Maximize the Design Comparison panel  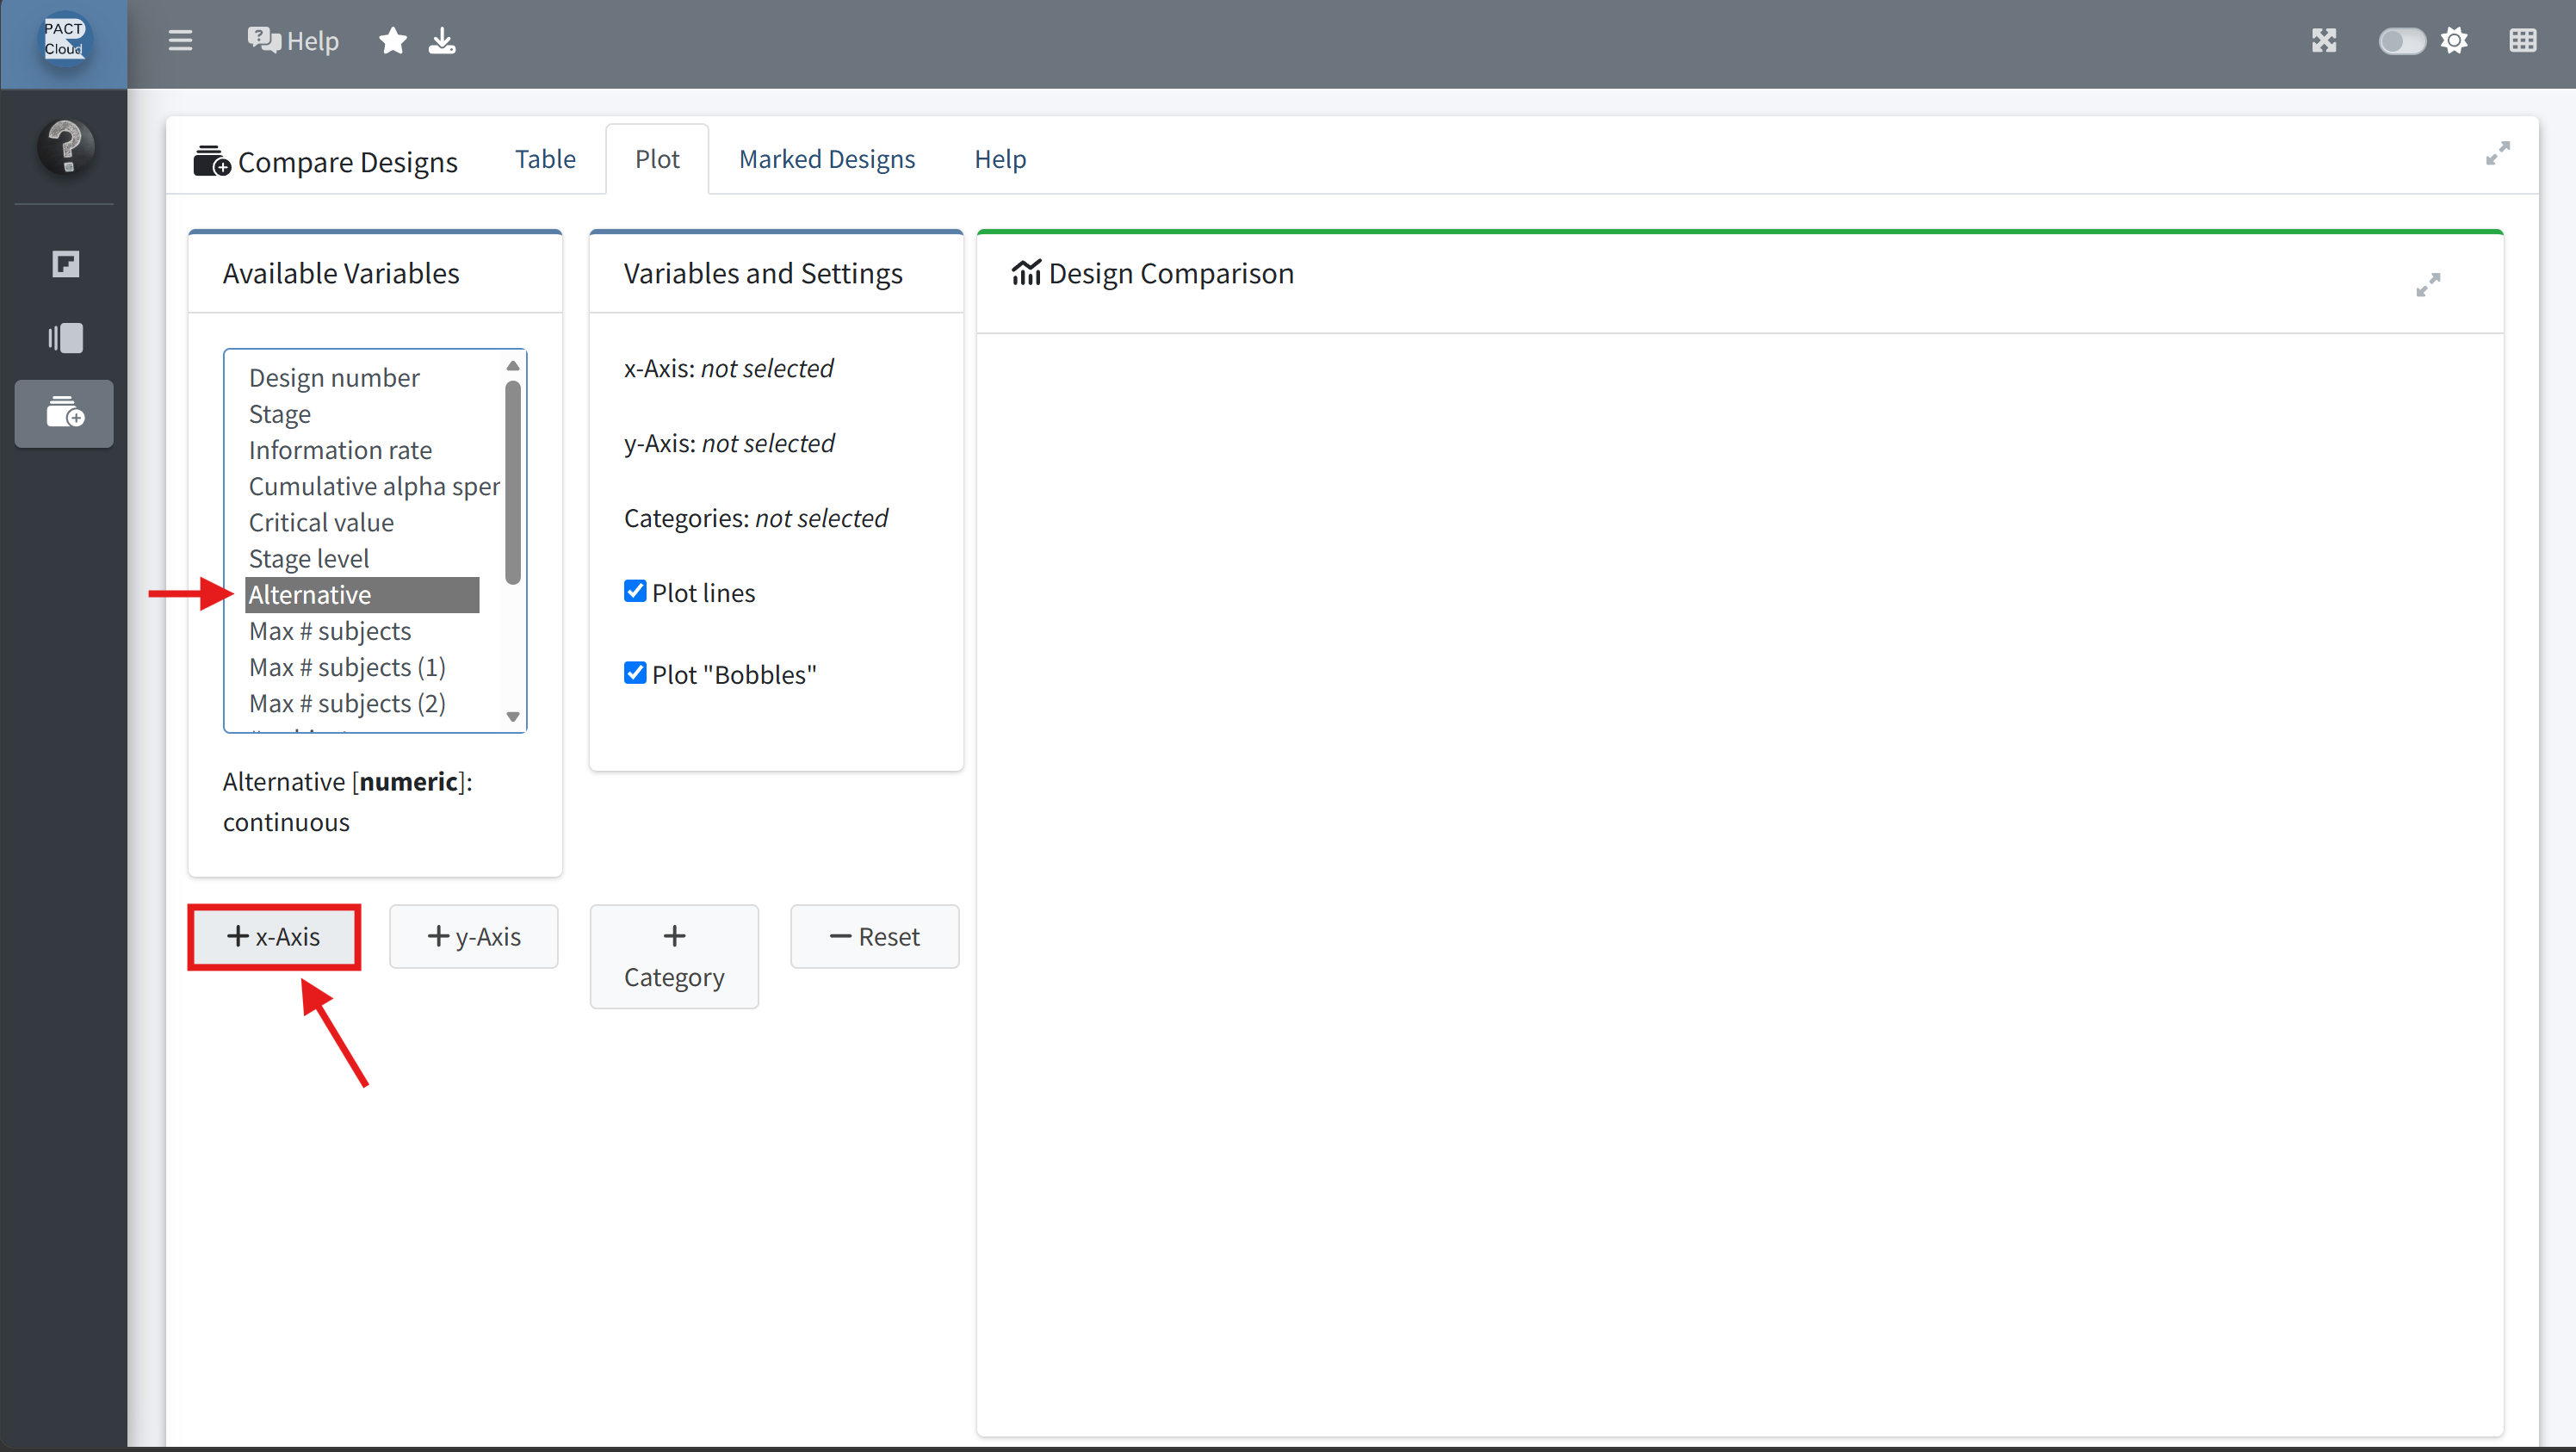(2427, 285)
